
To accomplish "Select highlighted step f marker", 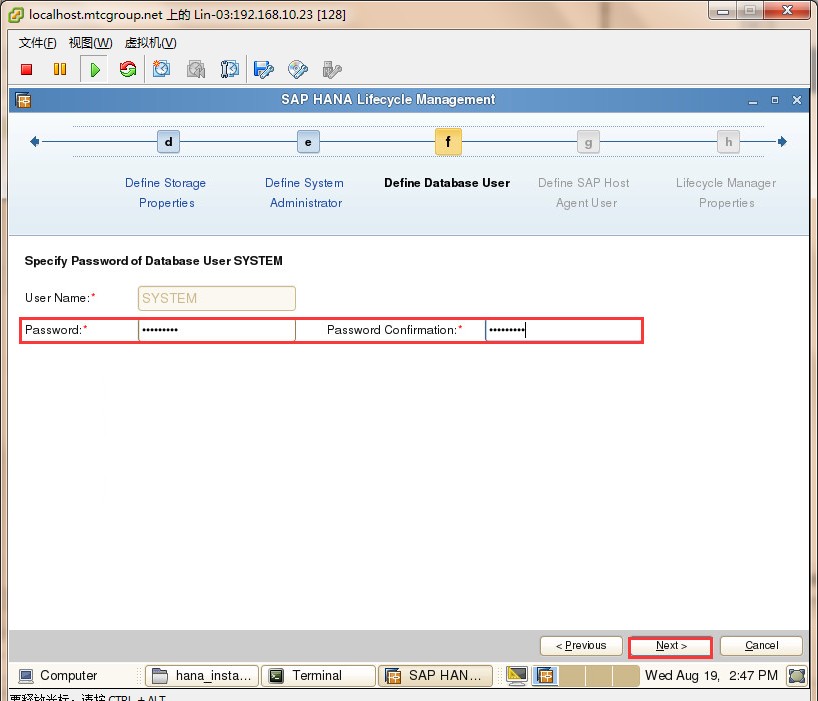I will tap(448, 142).
